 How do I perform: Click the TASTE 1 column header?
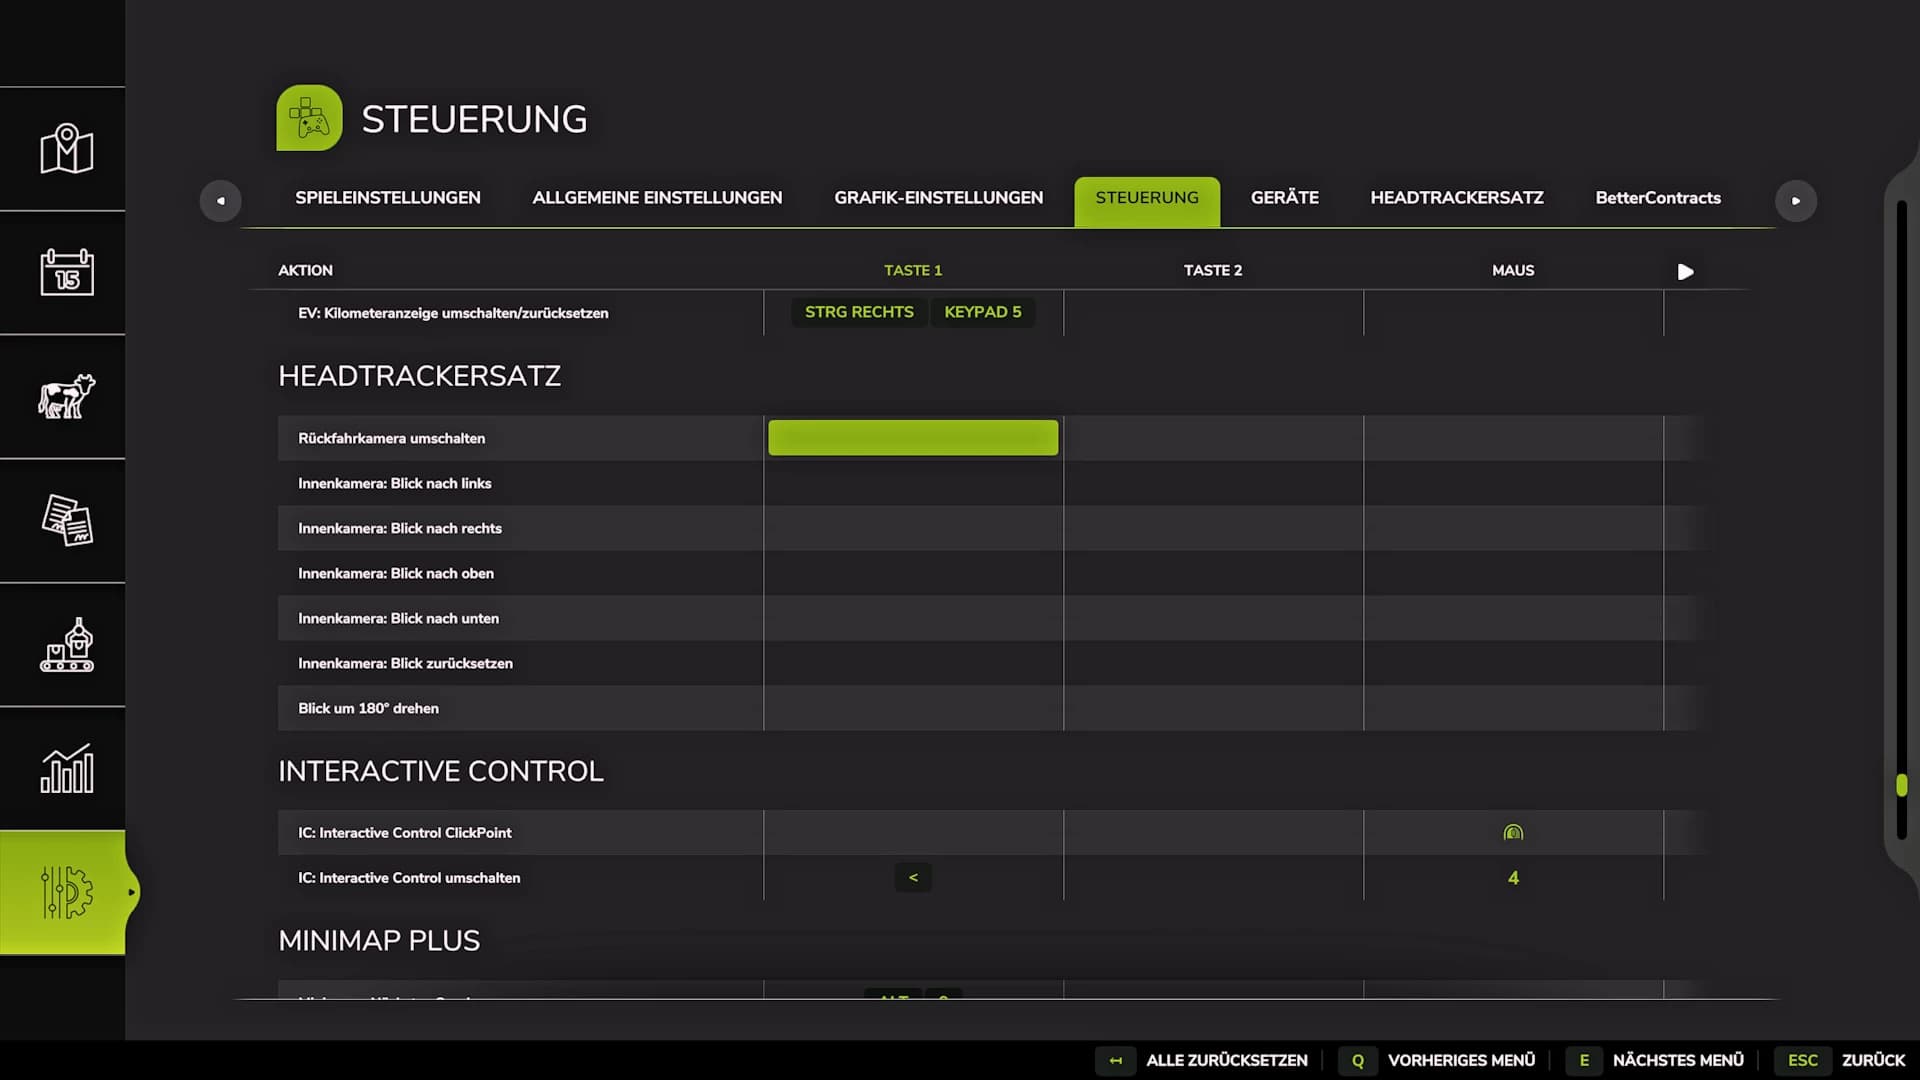click(913, 270)
